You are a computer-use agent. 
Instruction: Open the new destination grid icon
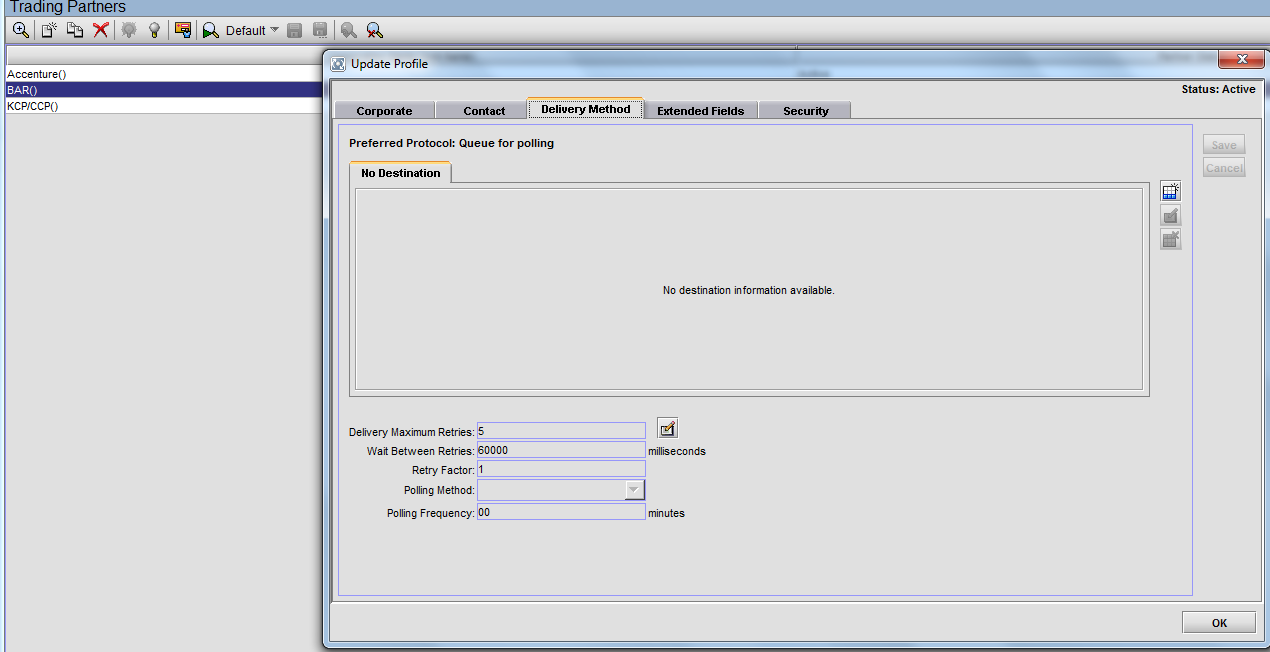click(1170, 190)
